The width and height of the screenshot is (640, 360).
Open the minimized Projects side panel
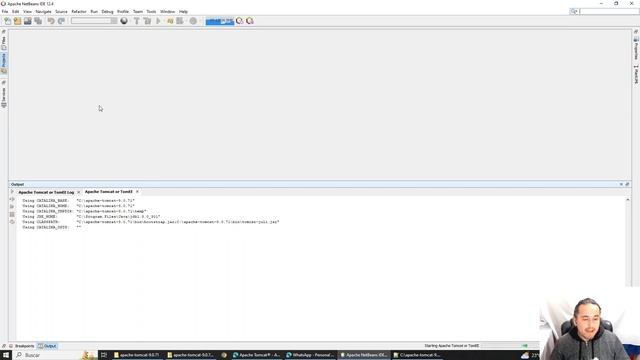click(4, 63)
